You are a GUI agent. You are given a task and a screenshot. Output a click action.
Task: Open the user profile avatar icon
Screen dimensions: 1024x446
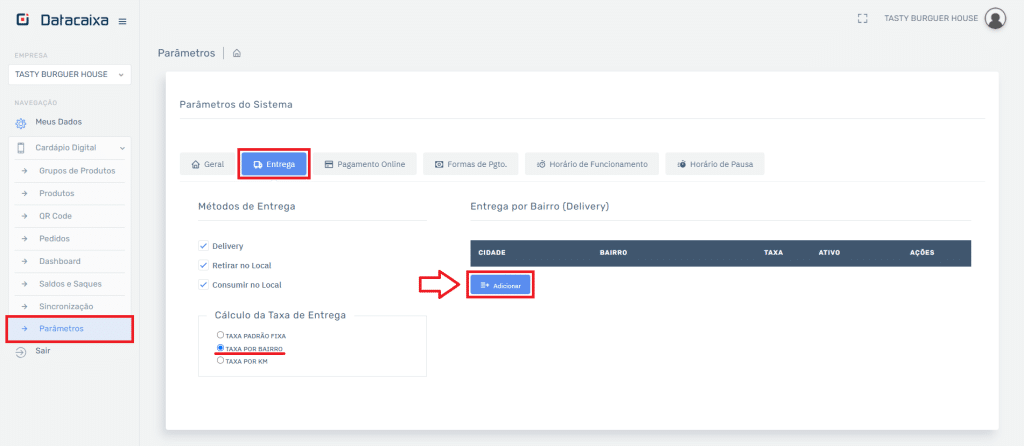point(994,18)
